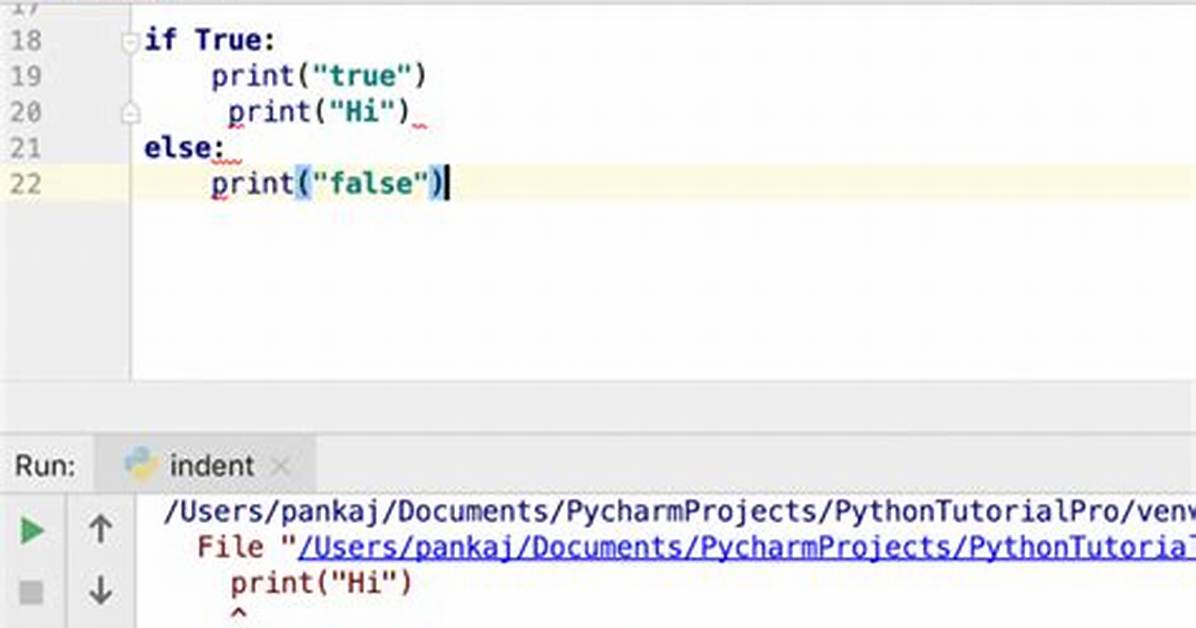Jump up the stack trace with up arrow
The height and width of the screenshot is (628, 1196).
(101, 529)
